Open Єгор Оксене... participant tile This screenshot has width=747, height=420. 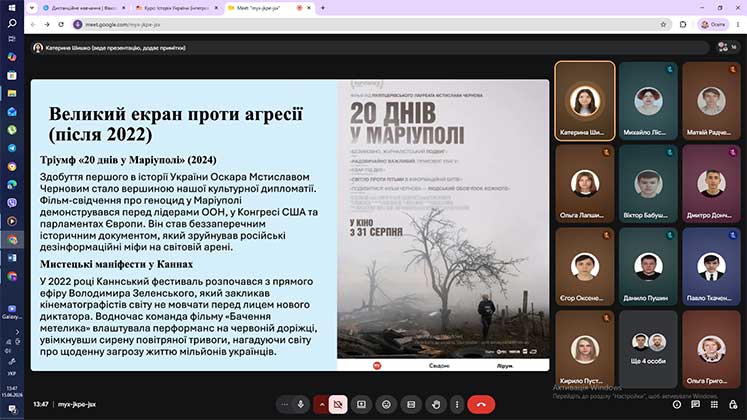pos(585,267)
